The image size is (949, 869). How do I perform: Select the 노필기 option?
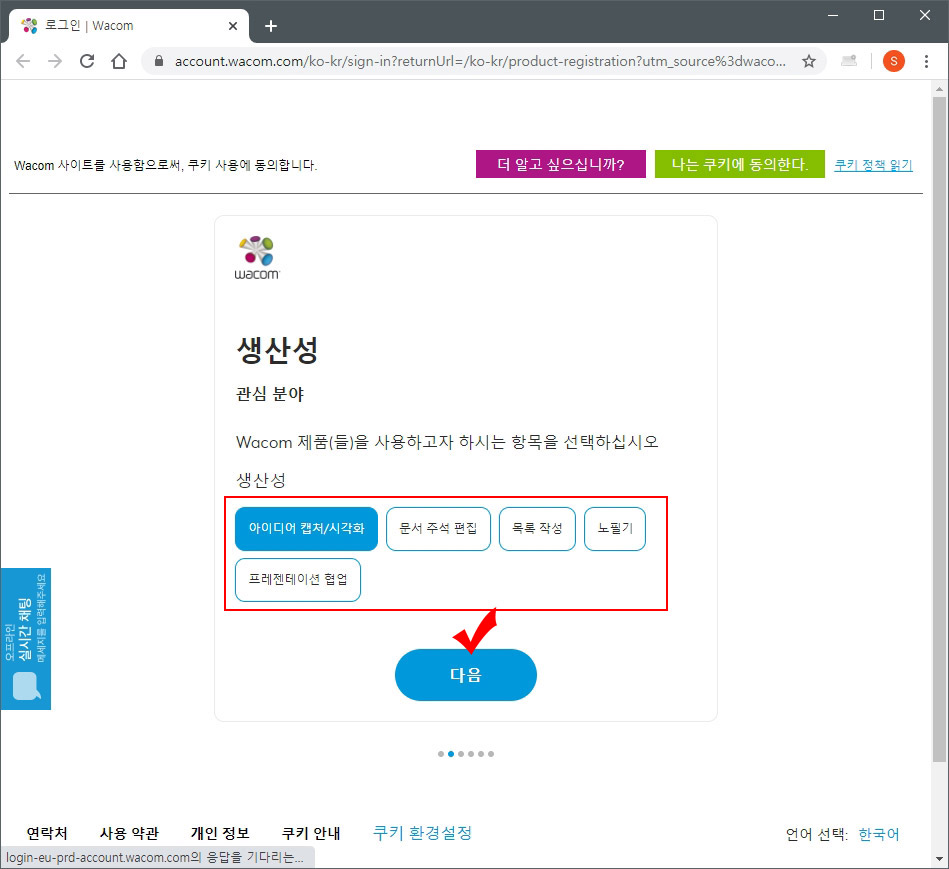614,529
